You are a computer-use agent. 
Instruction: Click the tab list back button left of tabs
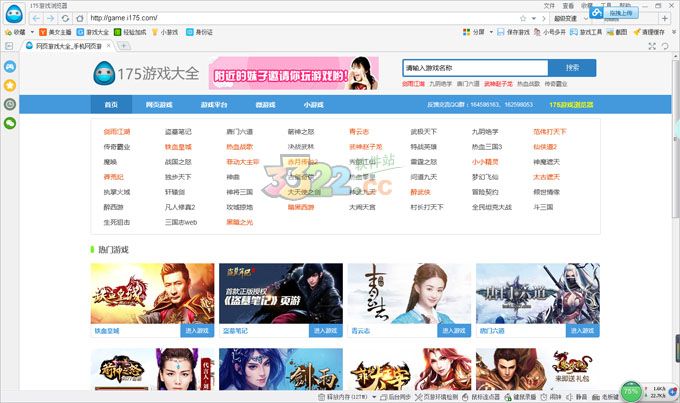(x=9, y=46)
